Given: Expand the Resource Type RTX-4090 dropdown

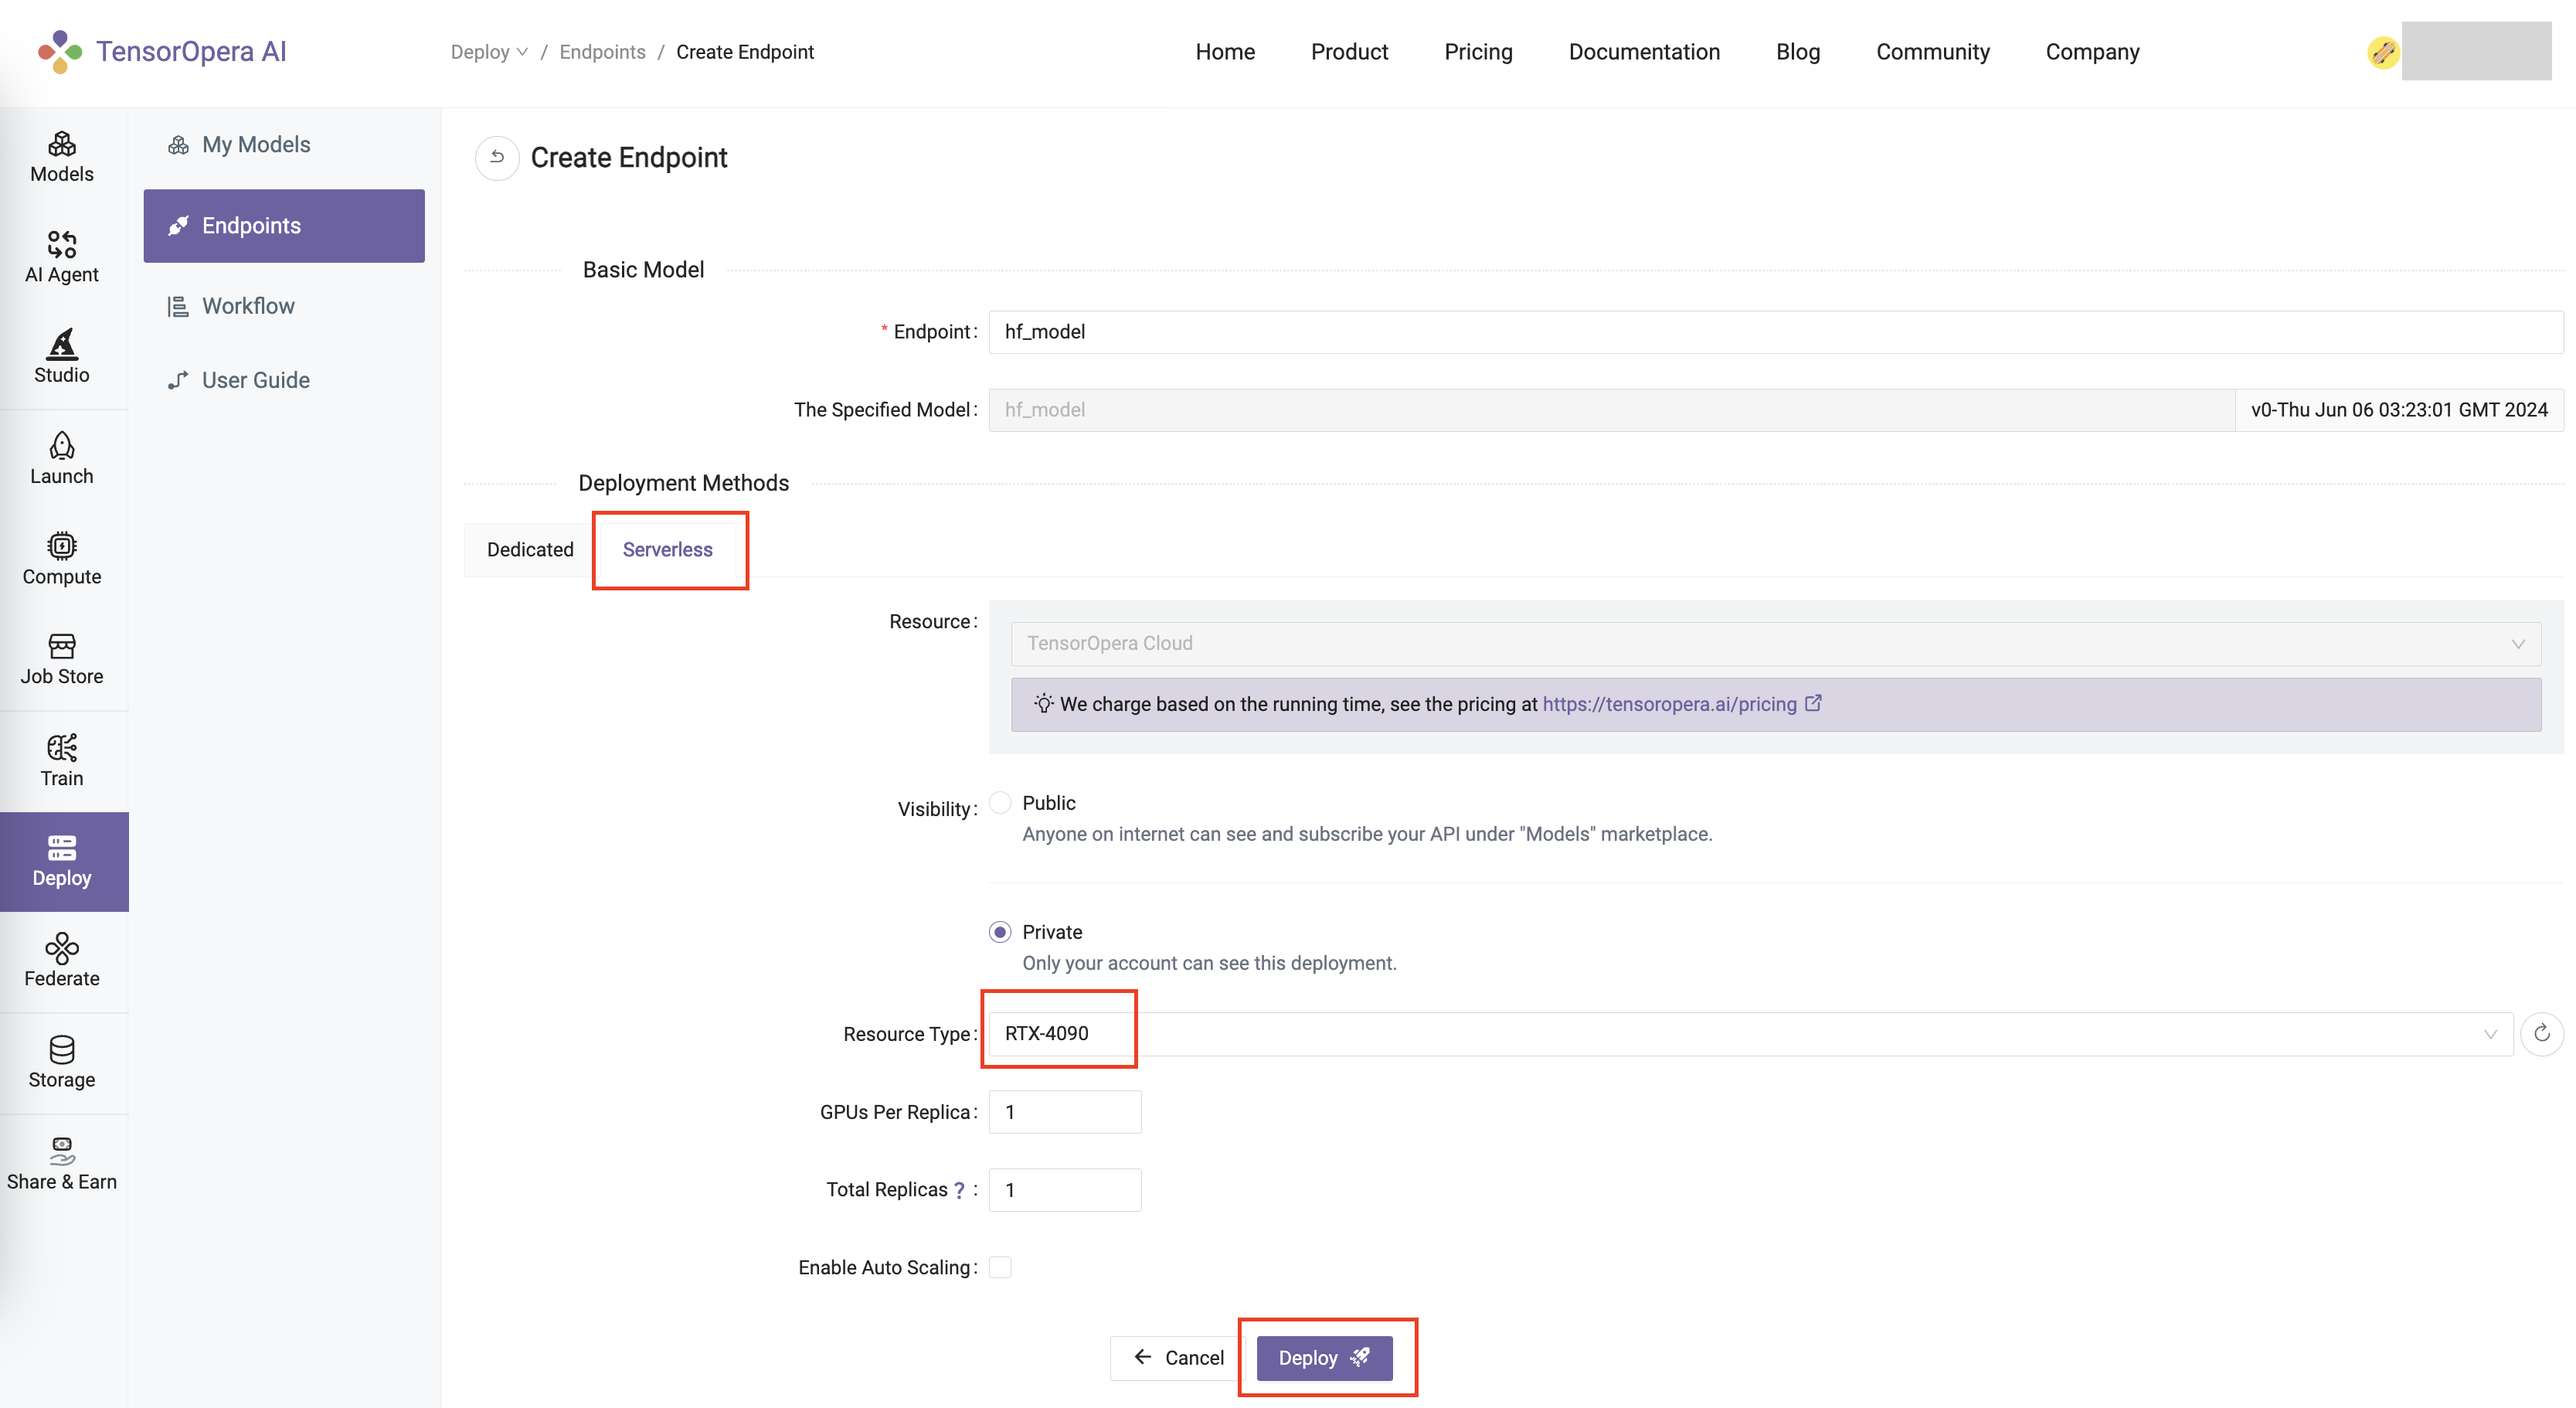Looking at the screenshot, I should point(1750,1034).
